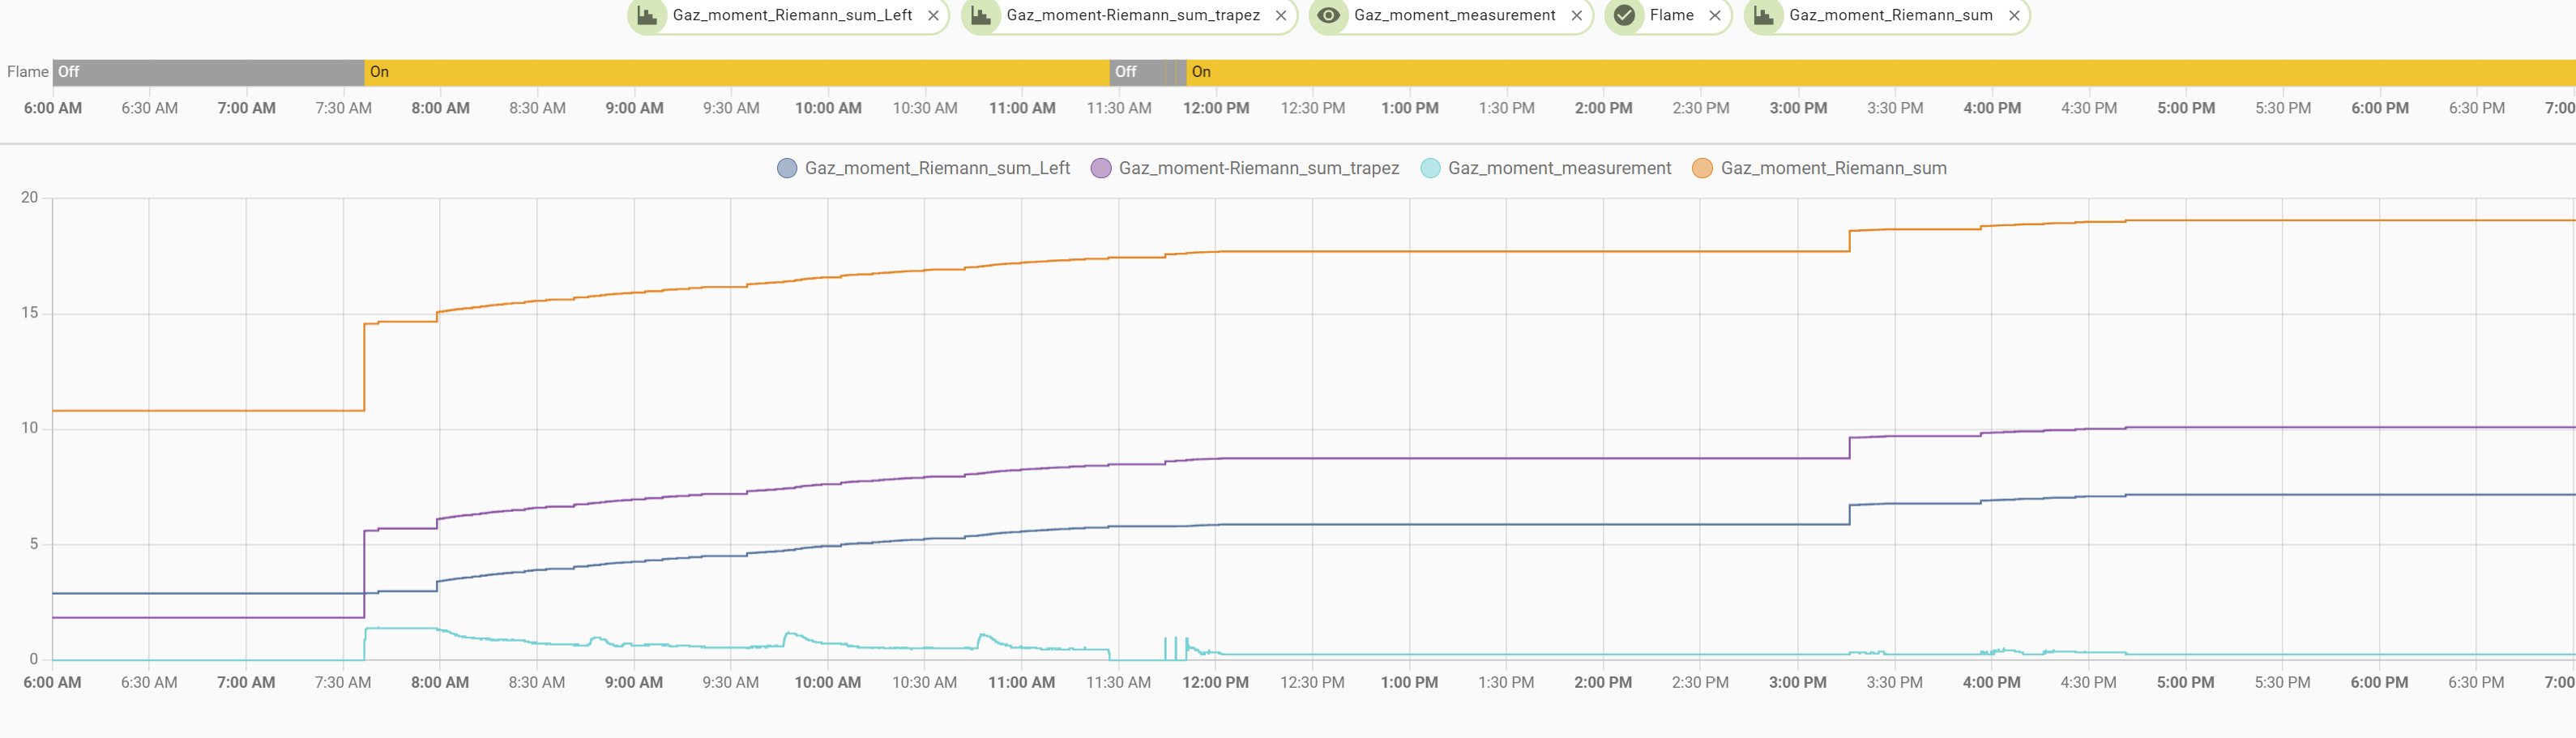This screenshot has height=738, width=2576.
Task: Click the second Off segment on Flame timeline
Action: coord(1136,72)
